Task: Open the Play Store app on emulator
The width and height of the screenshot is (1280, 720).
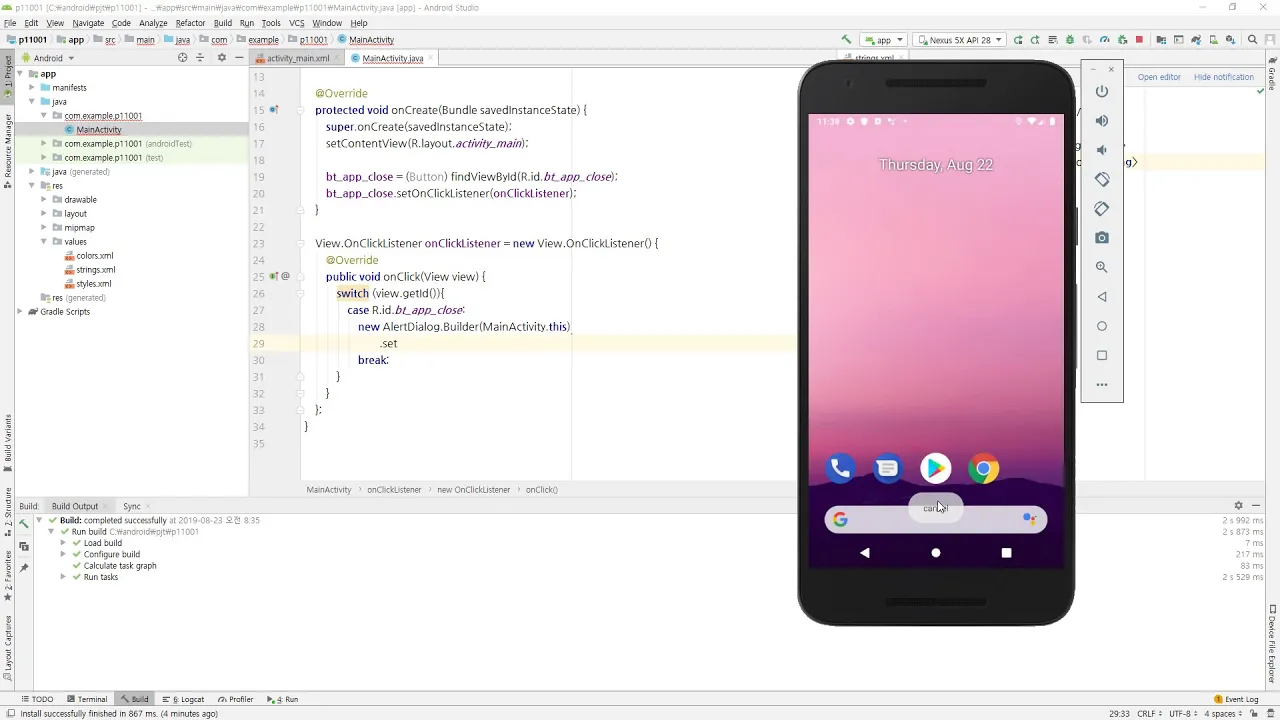Action: tap(936, 468)
